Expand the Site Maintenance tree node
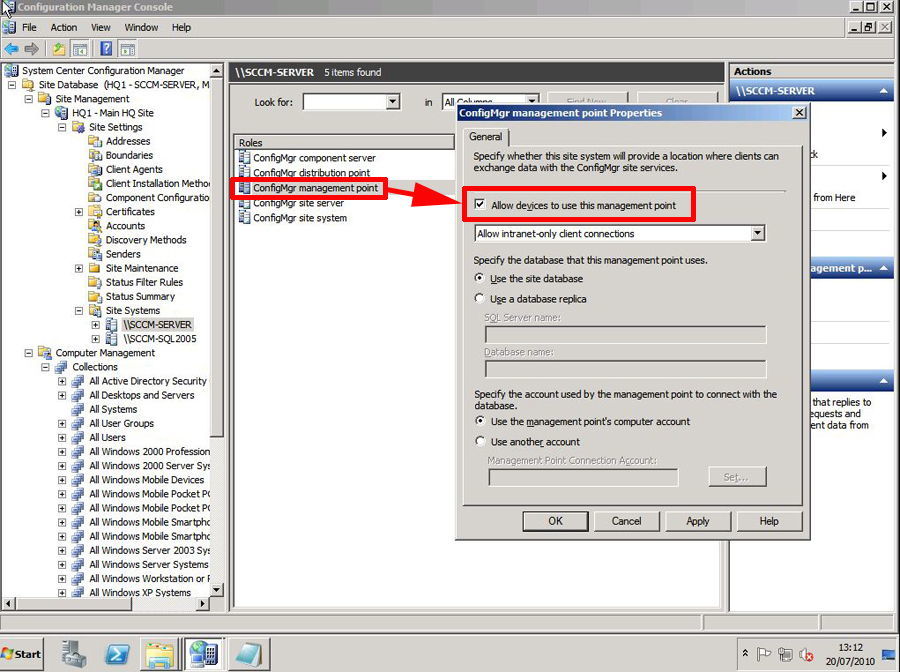The width and height of the screenshot is (900, 672). pos(79,268)
